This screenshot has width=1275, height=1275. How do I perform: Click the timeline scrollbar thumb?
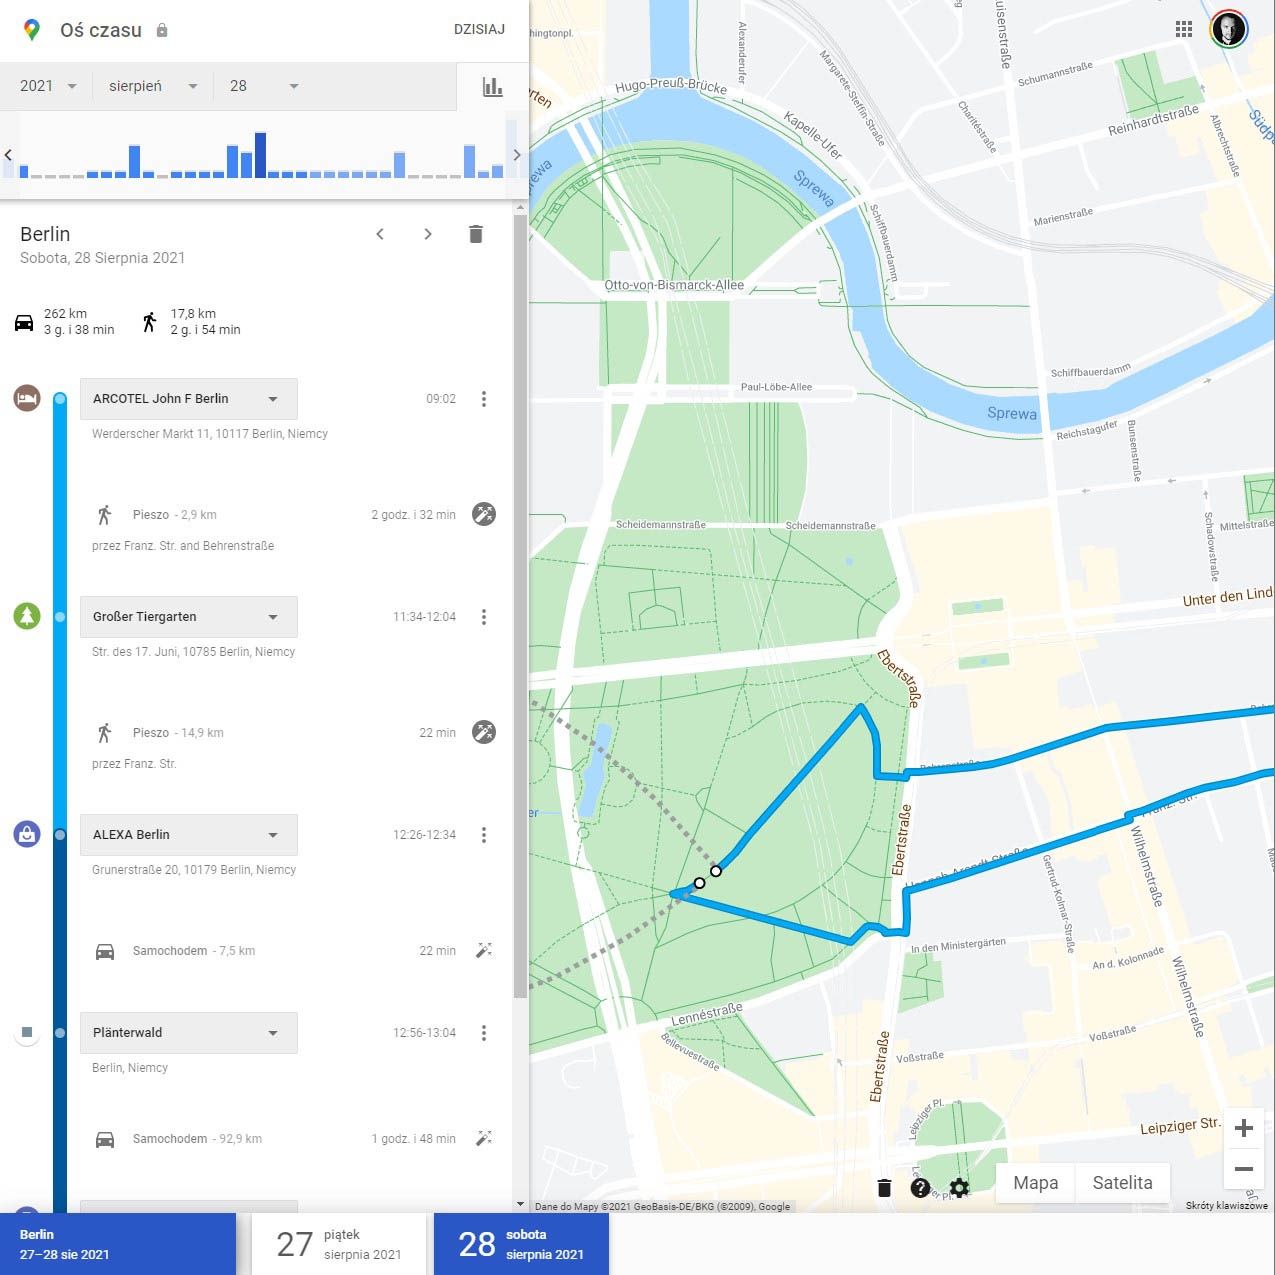point(520,605)
